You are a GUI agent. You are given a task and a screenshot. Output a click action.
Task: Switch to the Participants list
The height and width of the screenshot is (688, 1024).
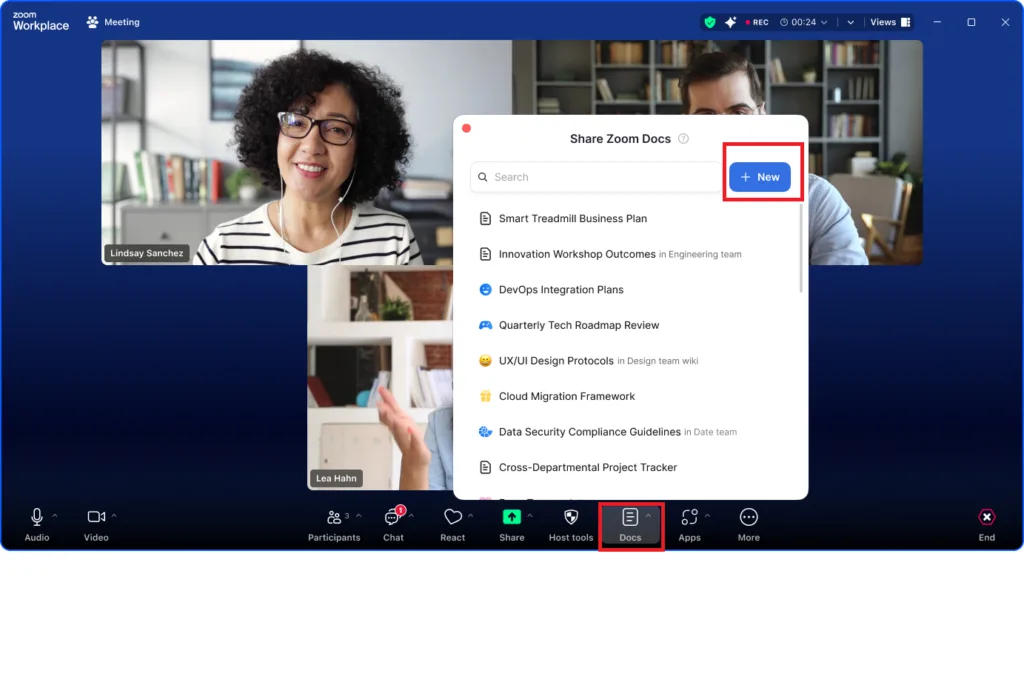pos(335,517)
